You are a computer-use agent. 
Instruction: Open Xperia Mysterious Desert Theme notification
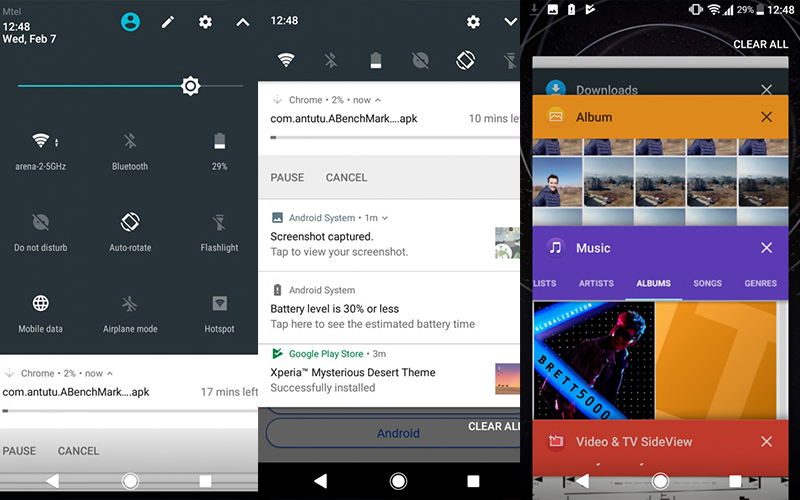coord(389,376)
